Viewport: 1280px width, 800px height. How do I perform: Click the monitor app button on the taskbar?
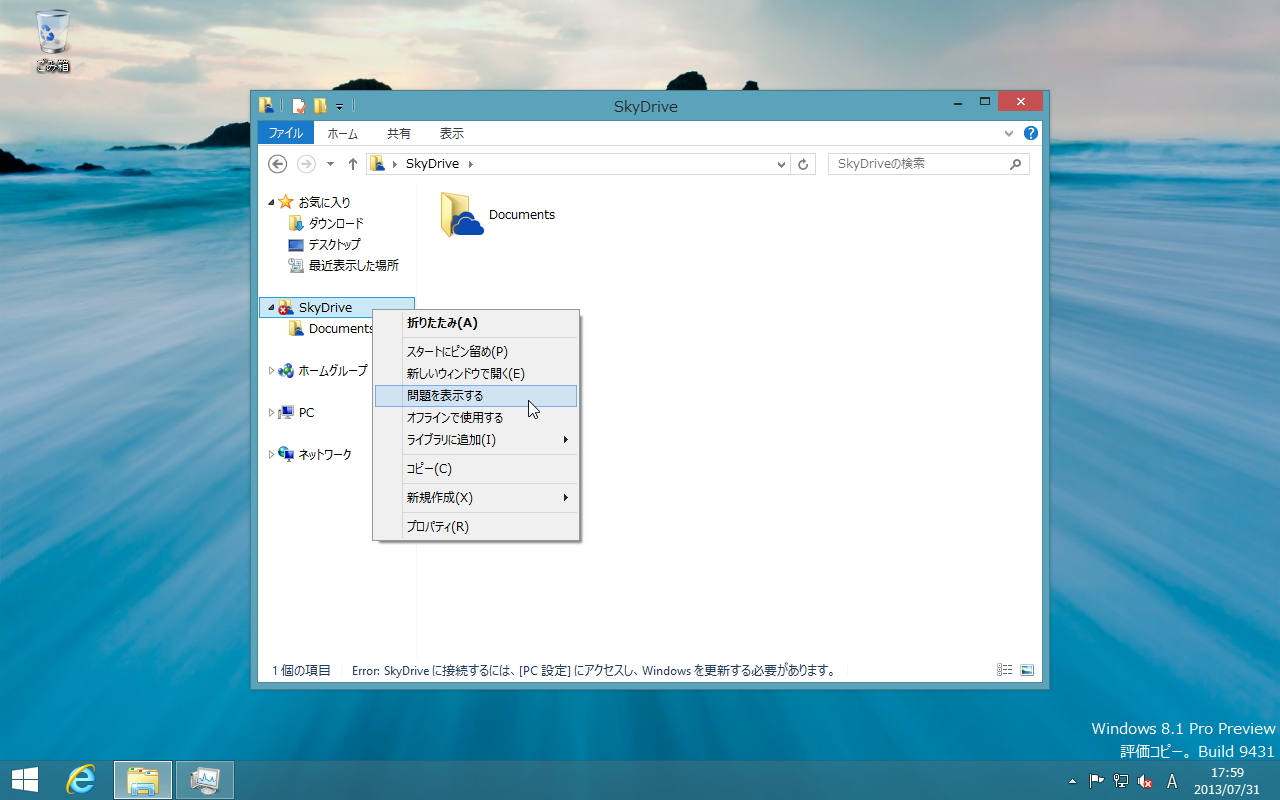[205, 780]
